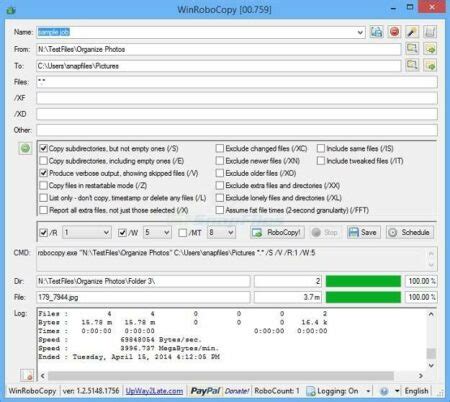
Task: Click the Logging On status icon
Action: (x=311, y=391)
